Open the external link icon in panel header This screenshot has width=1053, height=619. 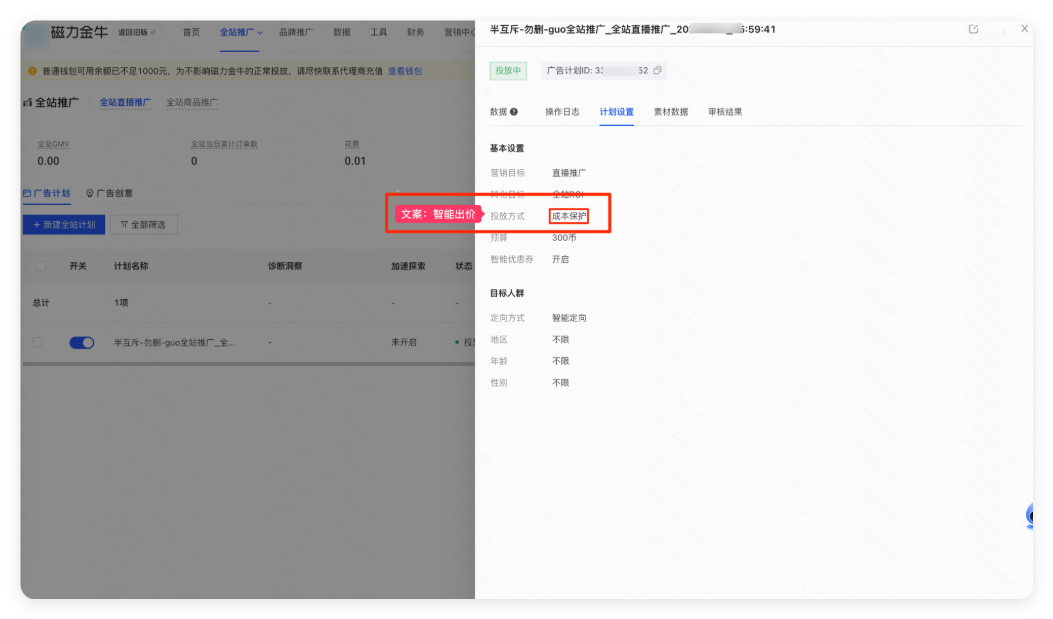[x=973, y=30]
